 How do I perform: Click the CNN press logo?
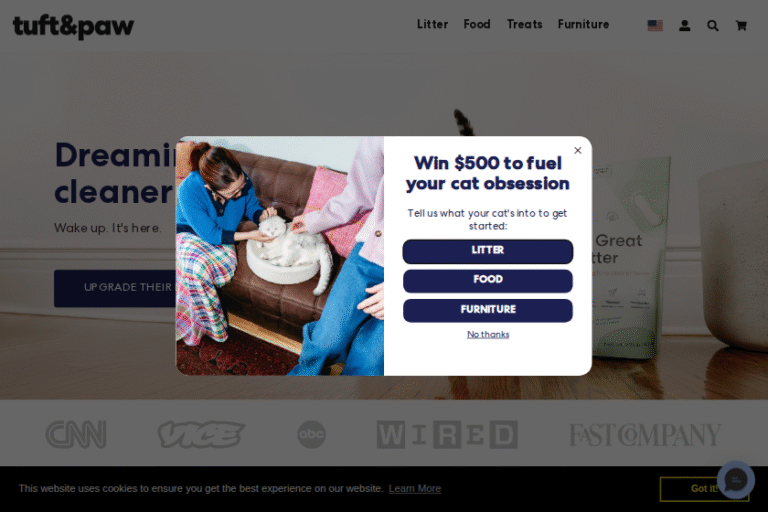76,434
